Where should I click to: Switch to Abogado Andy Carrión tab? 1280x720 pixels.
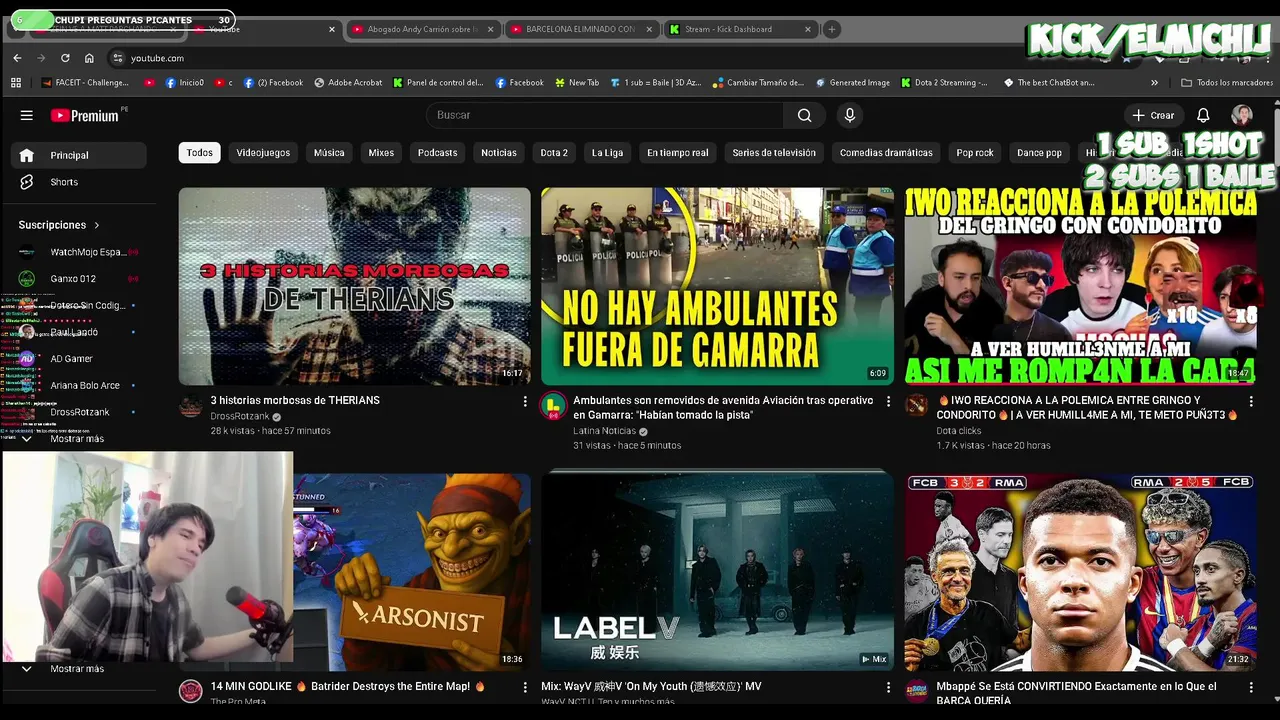(x=424, y=29)
